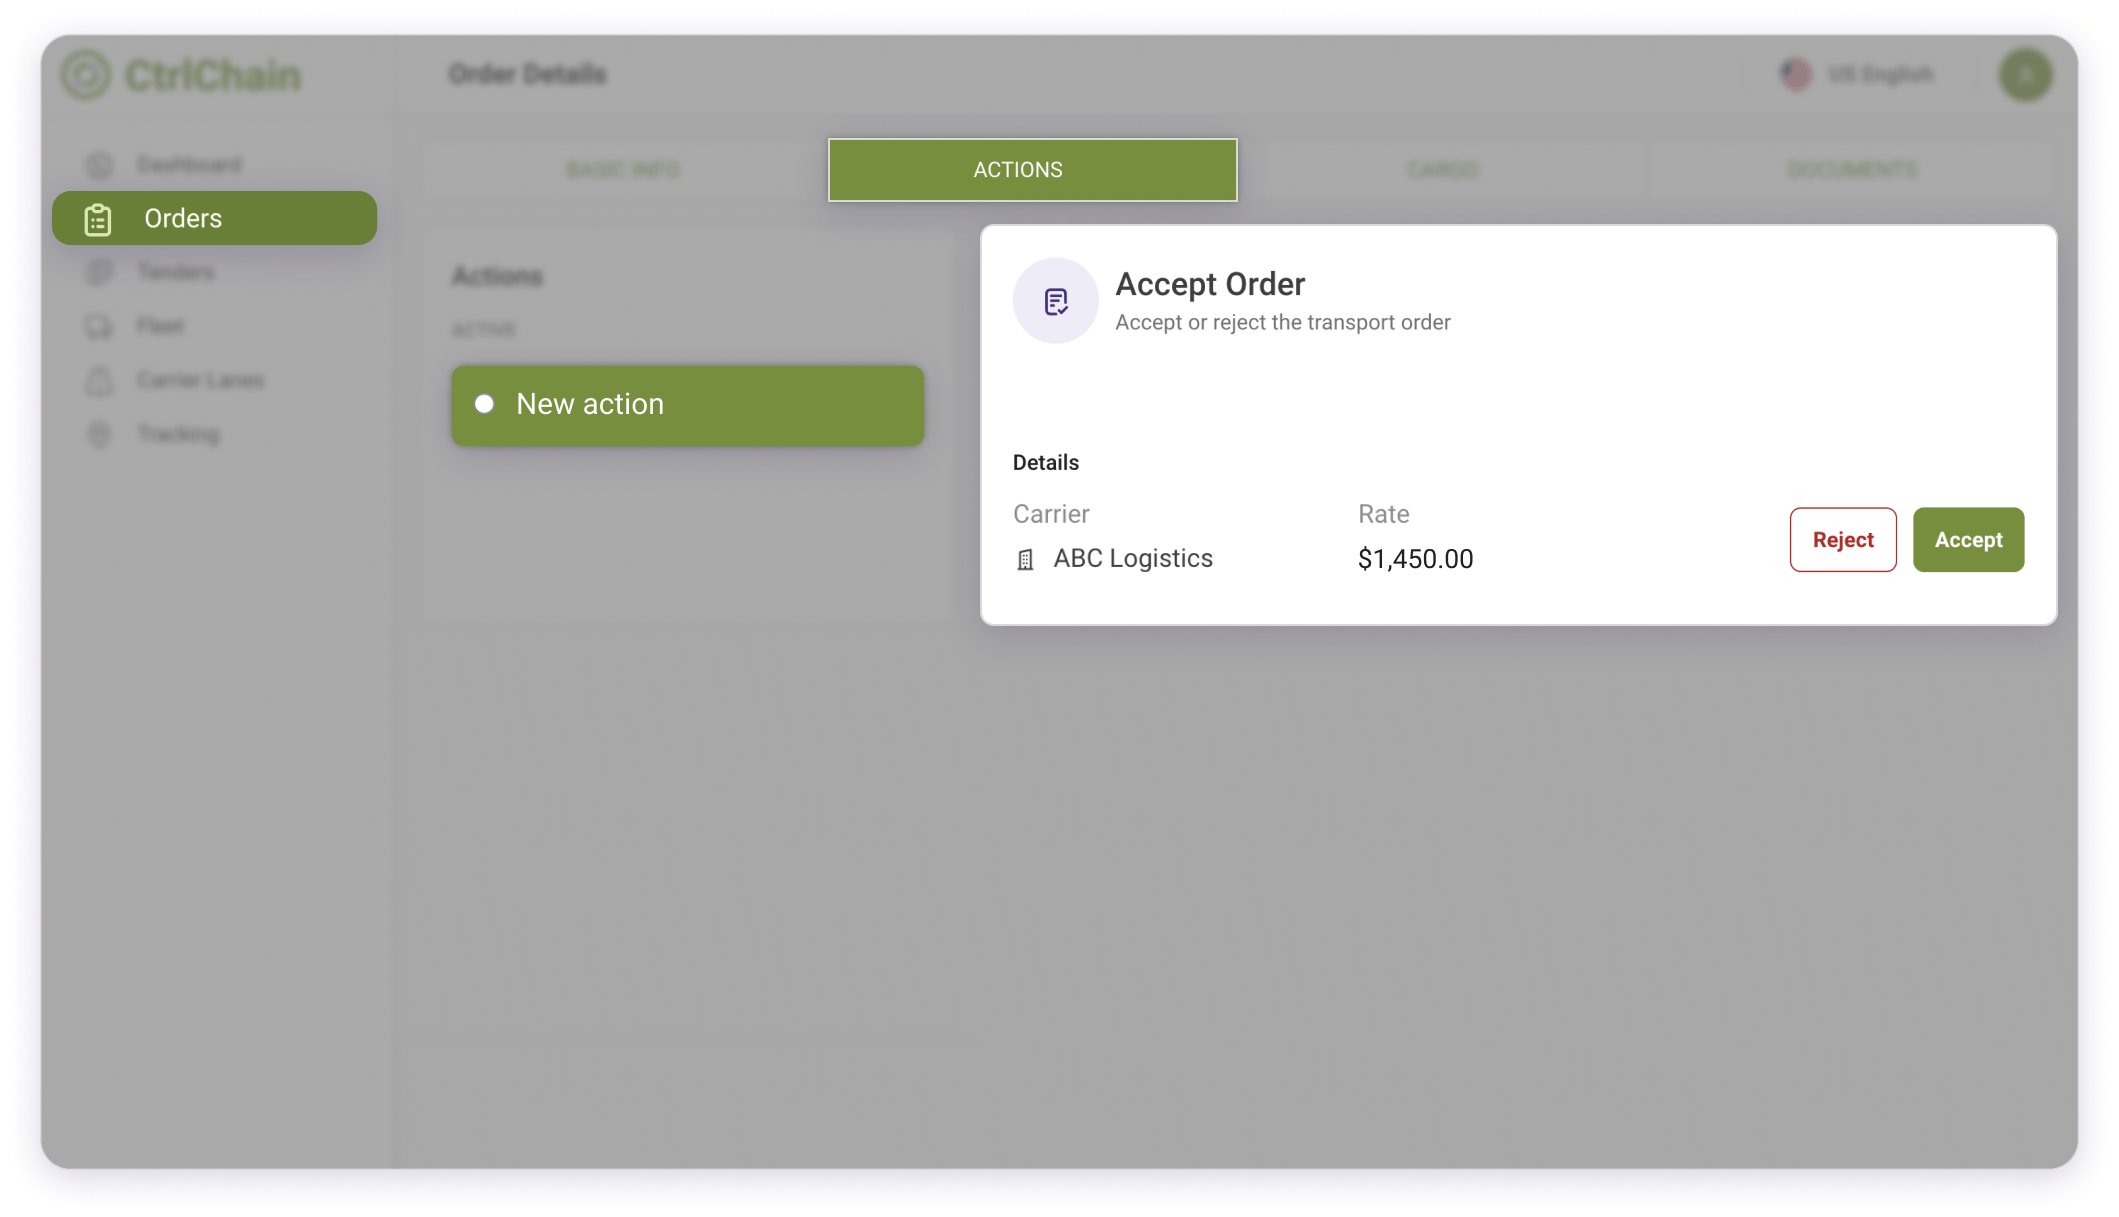Click the ACTIONS tab
Image resolution: width=2119 pixels, height=1217 pixels.
pyautogui.click(x=1019, y=169)
